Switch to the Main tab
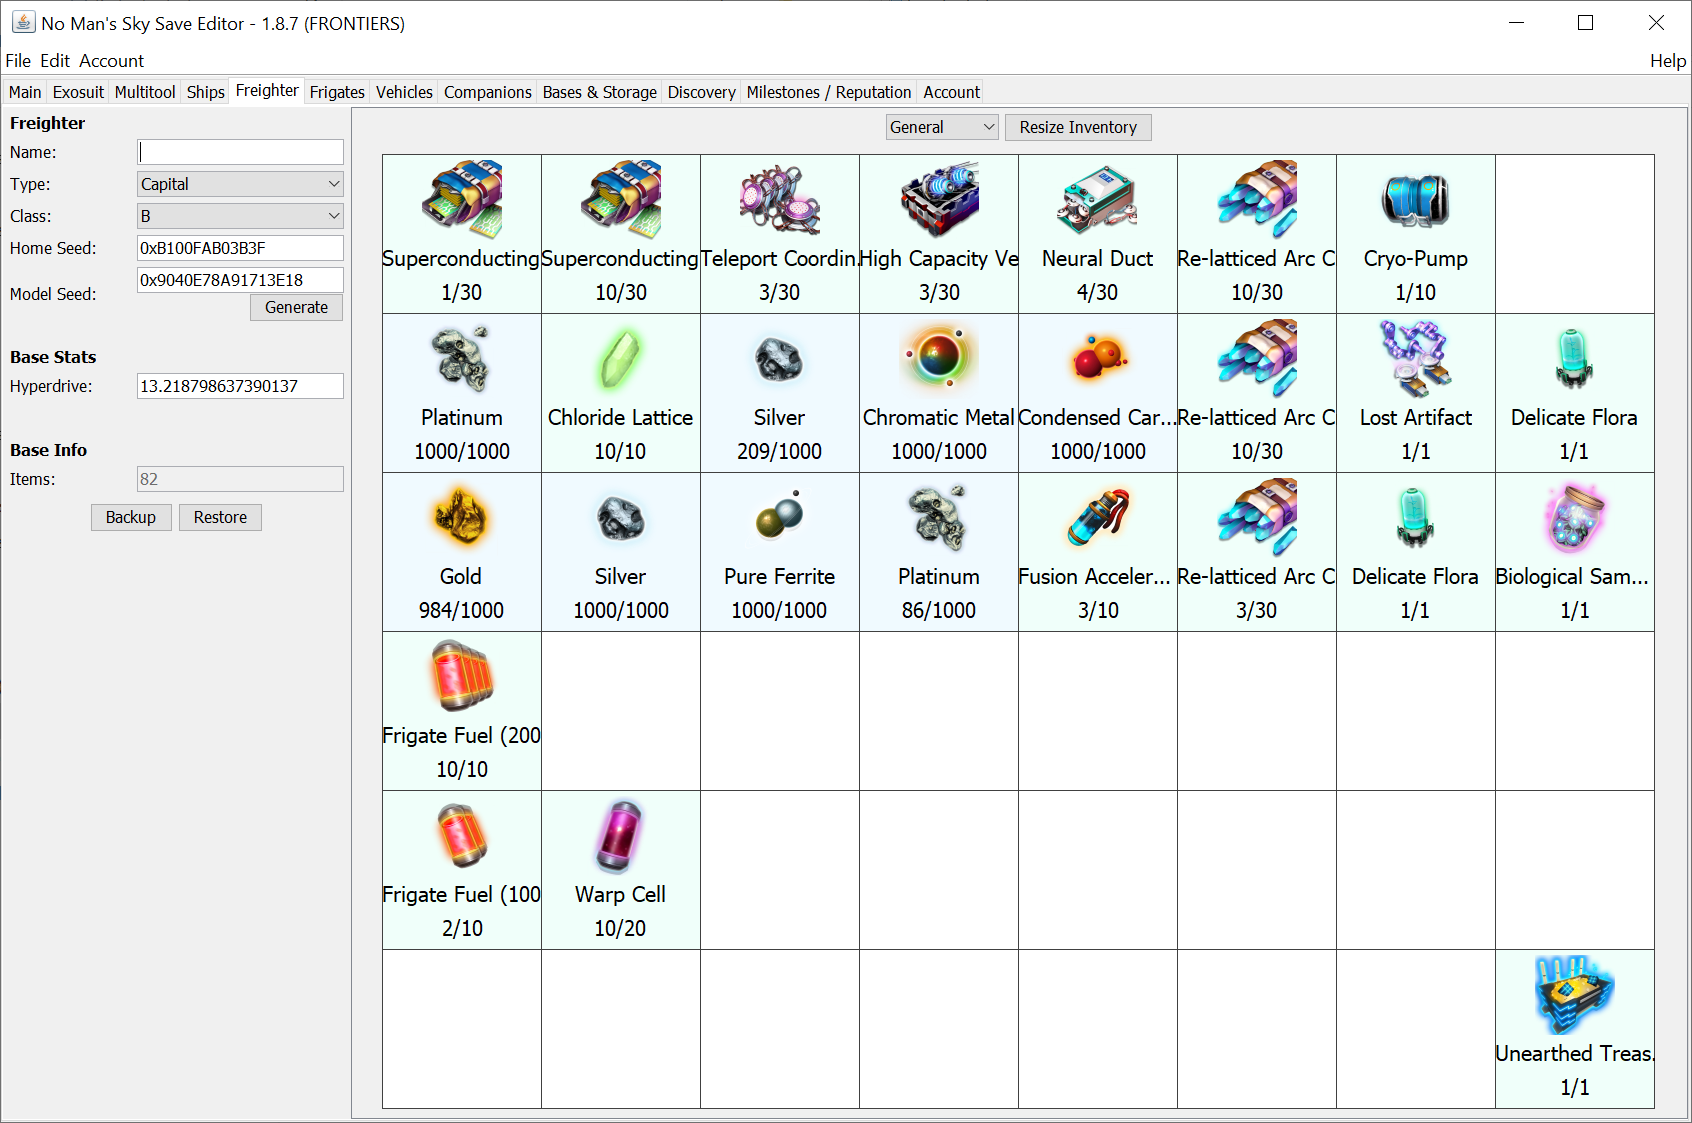 [x=25, y=92]
